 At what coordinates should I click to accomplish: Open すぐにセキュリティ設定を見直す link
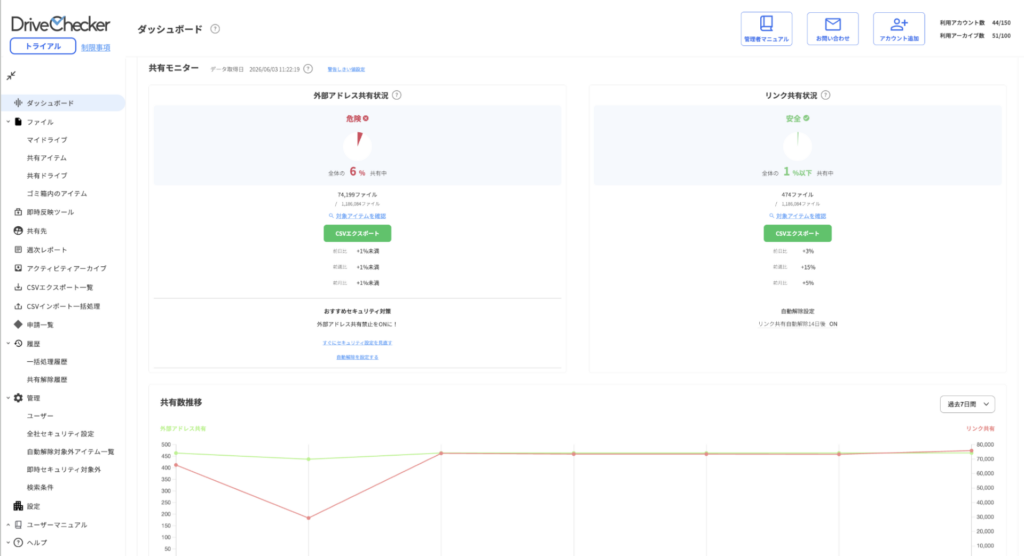click(x=357, y=342)
